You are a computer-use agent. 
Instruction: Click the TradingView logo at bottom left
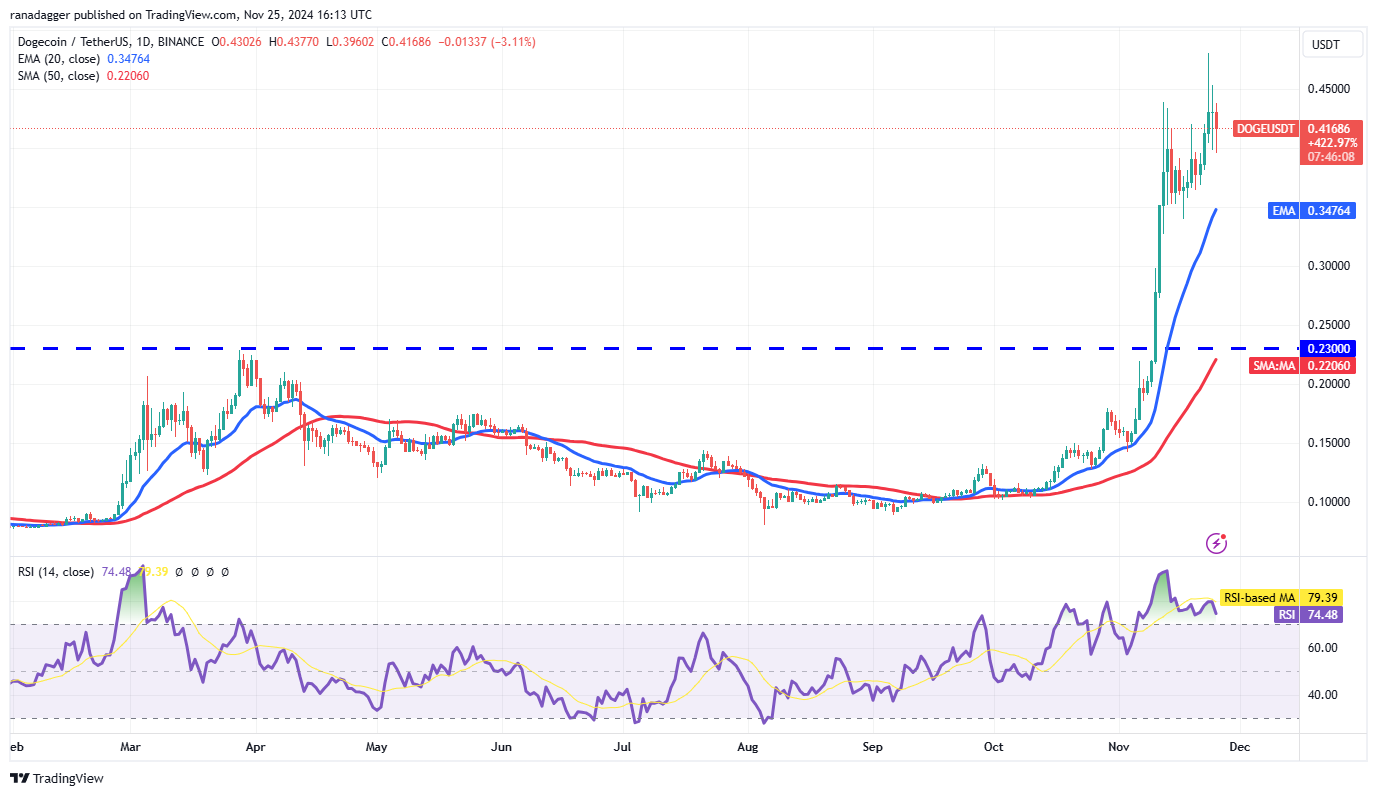57,778
